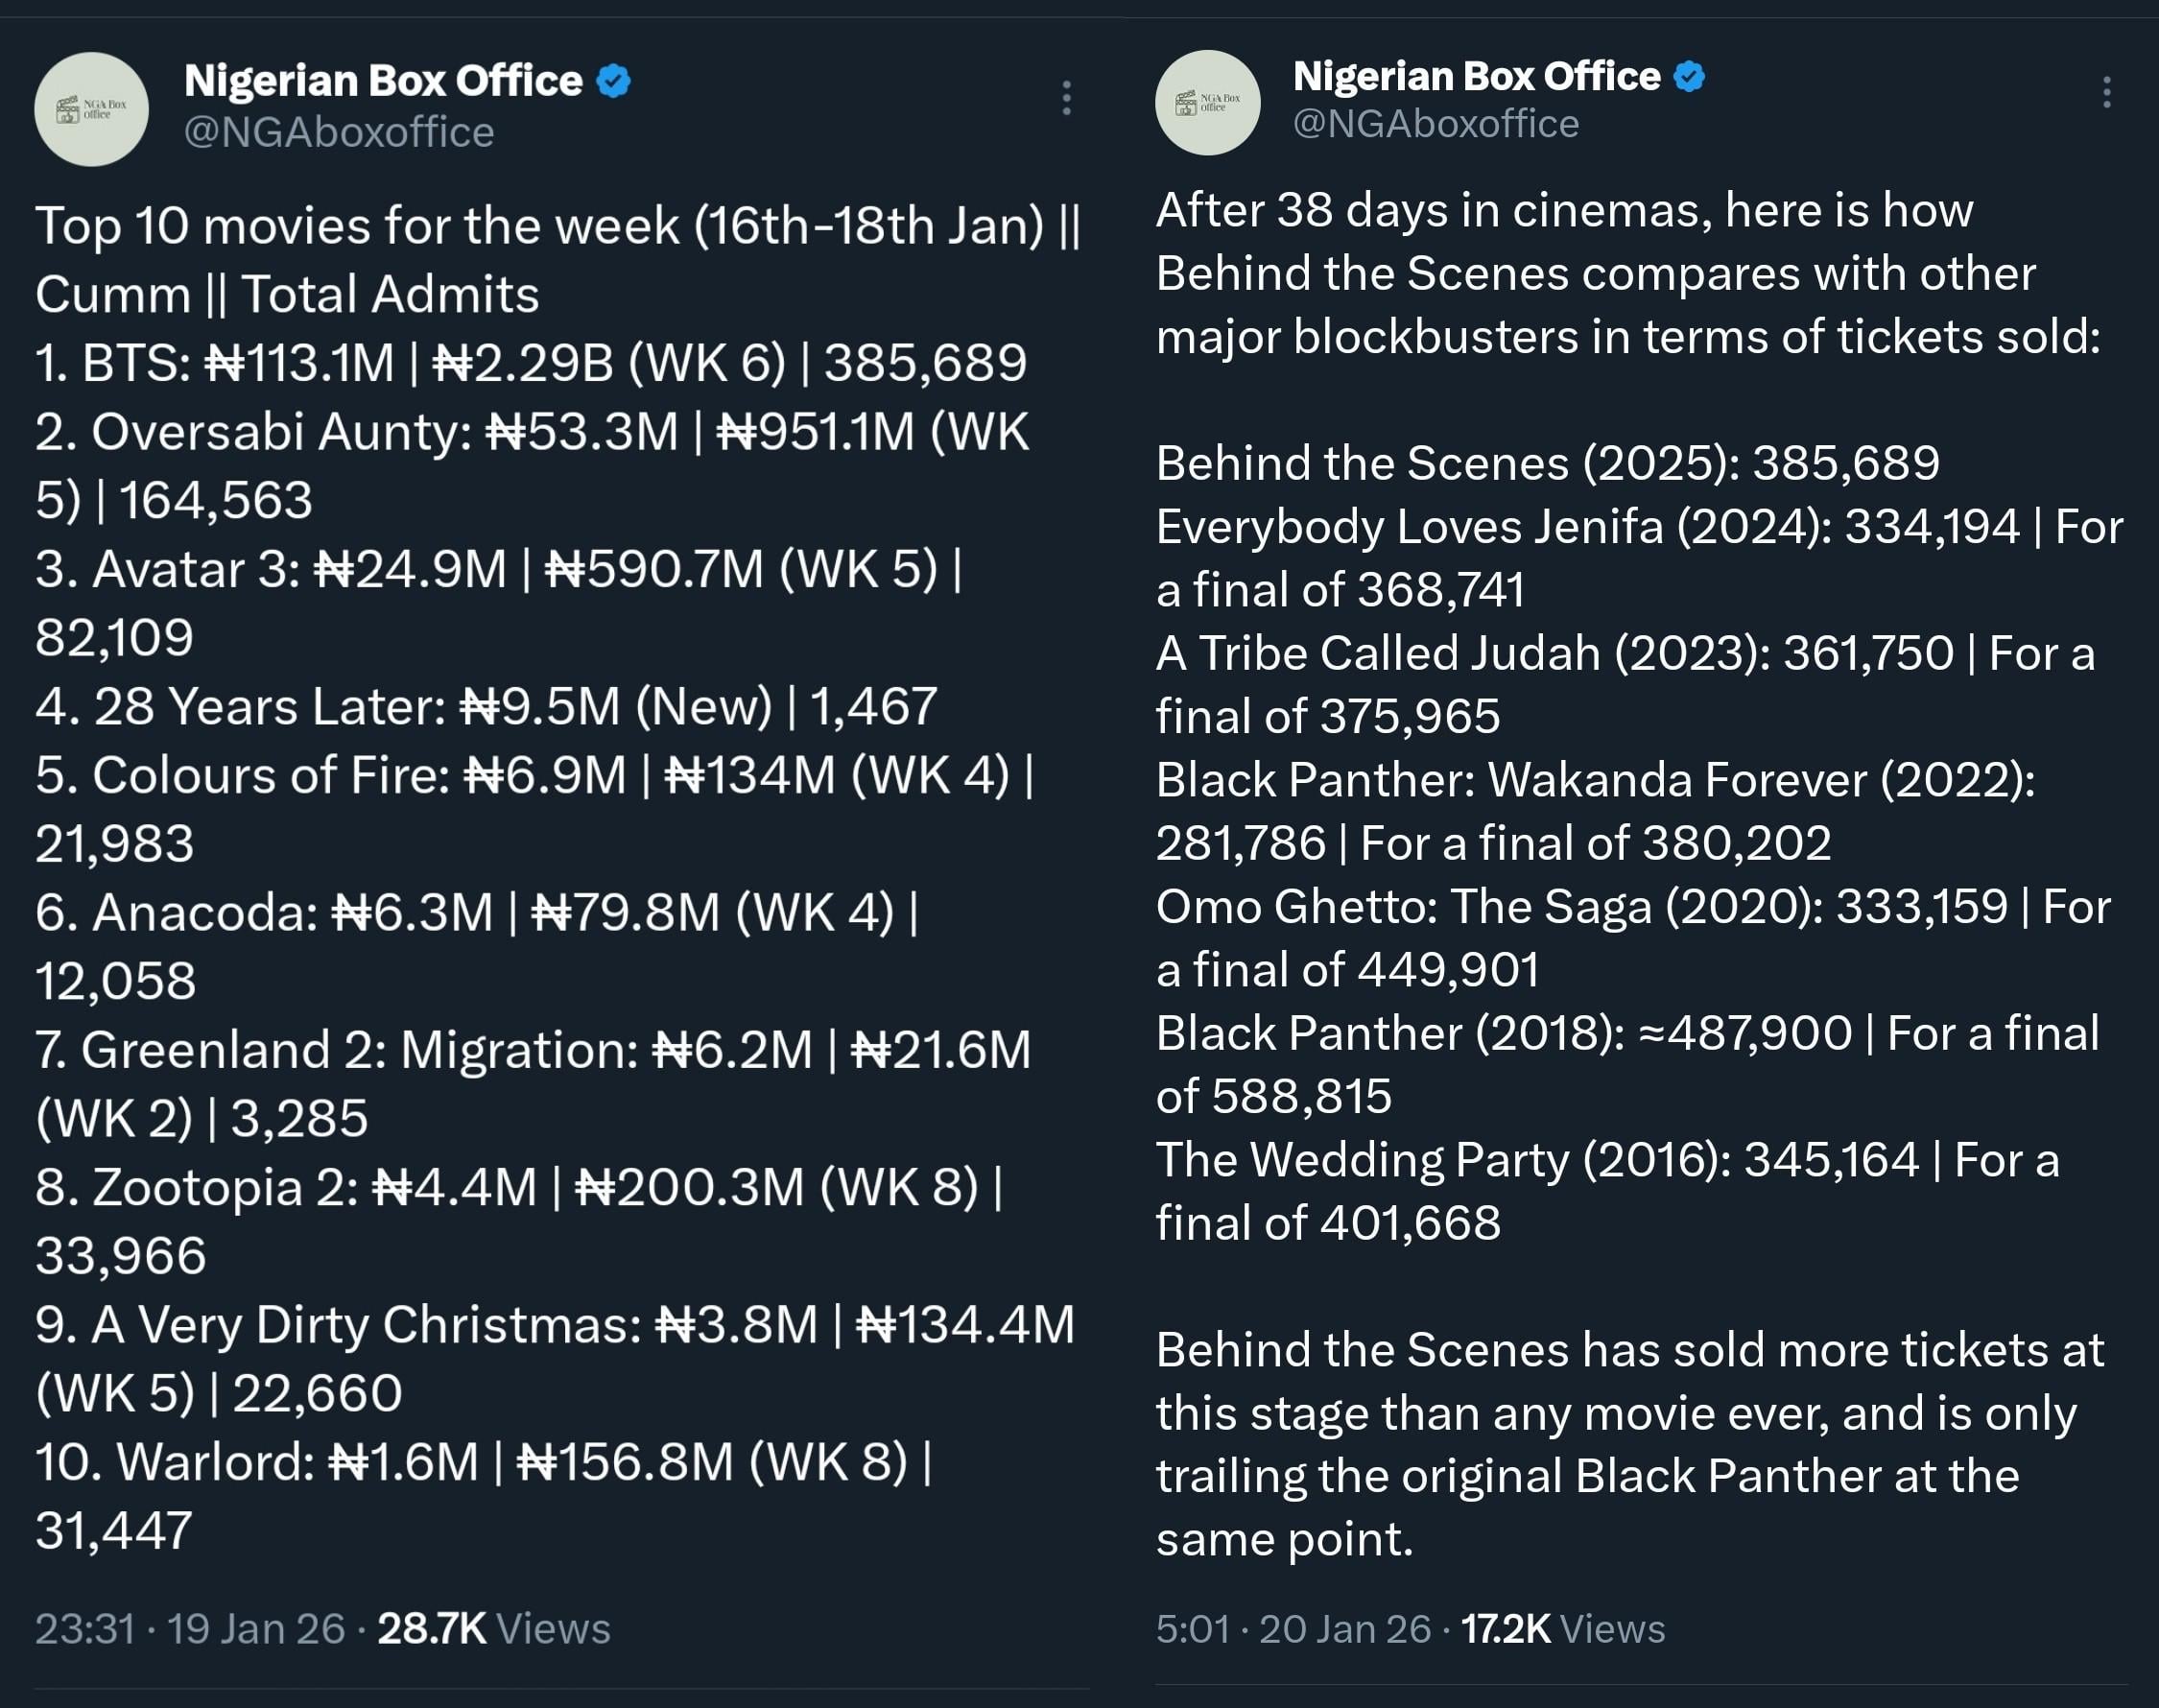View the 28.7K Views count
This screenshot has height=1708, width=2159.
[493, 1629]
